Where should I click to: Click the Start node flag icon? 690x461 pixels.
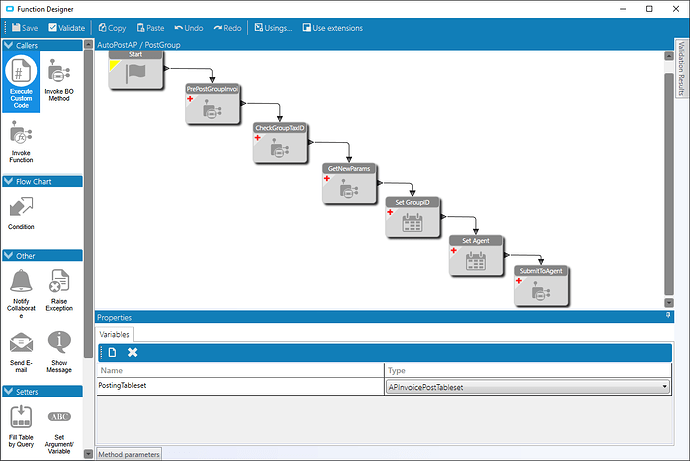tap(136, 73)
